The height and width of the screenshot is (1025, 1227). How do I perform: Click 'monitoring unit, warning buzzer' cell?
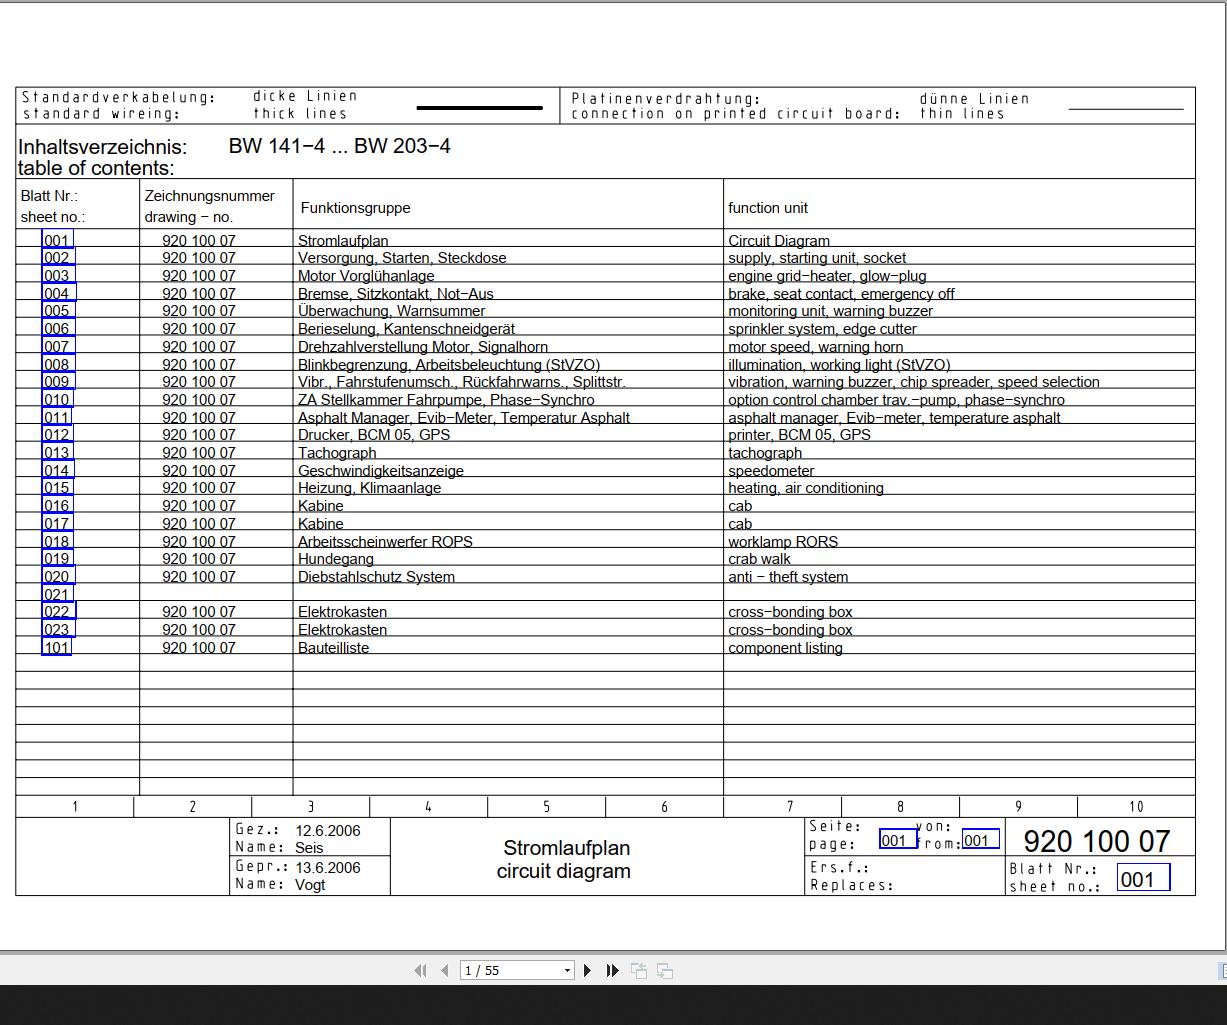pyautogui.click(x=830, y=311)
